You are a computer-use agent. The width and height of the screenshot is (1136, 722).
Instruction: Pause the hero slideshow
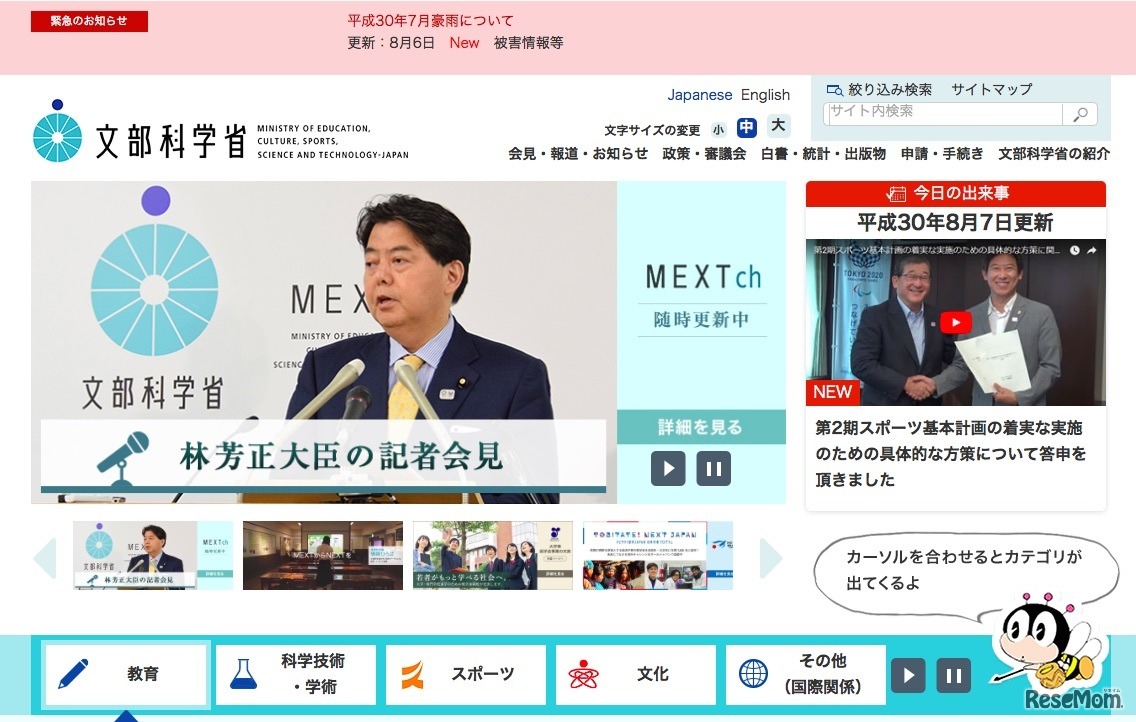[x=713, y=468]
